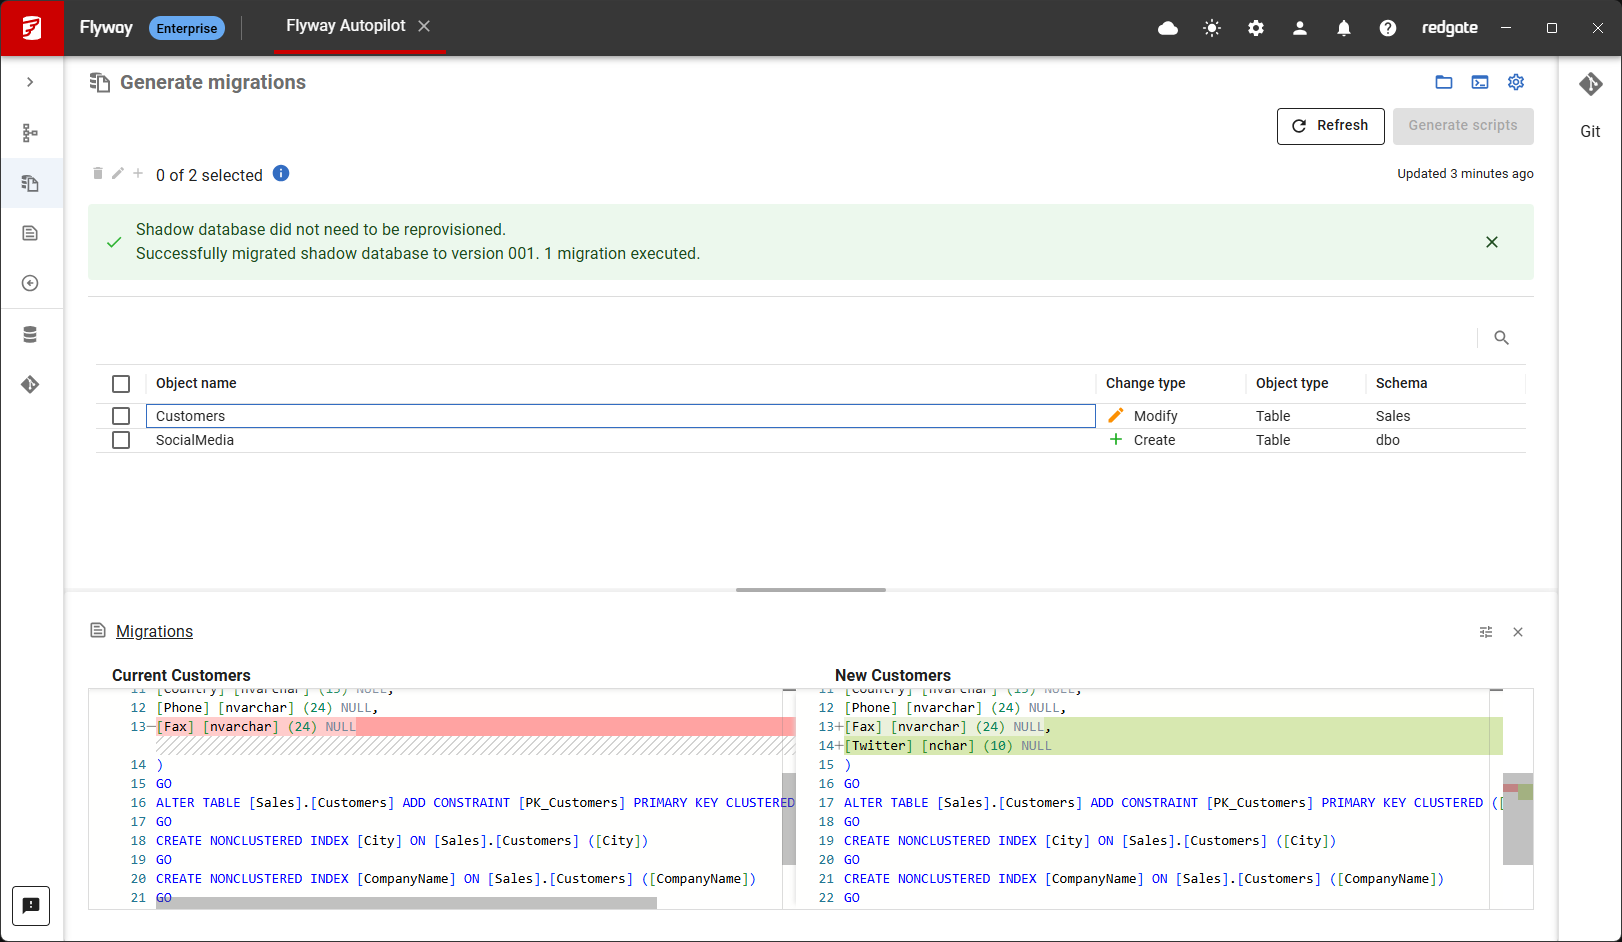
Task: Open the settings gear in the top bar
Action: click(x=1256, y=28)
